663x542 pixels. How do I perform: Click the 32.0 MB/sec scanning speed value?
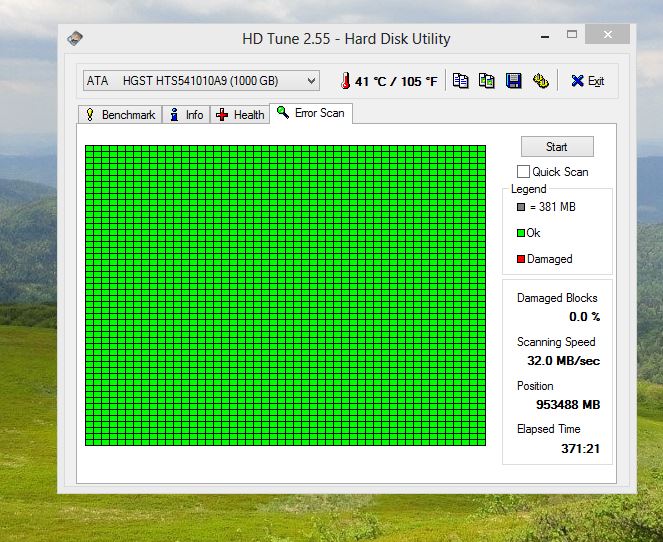point(563,361)
